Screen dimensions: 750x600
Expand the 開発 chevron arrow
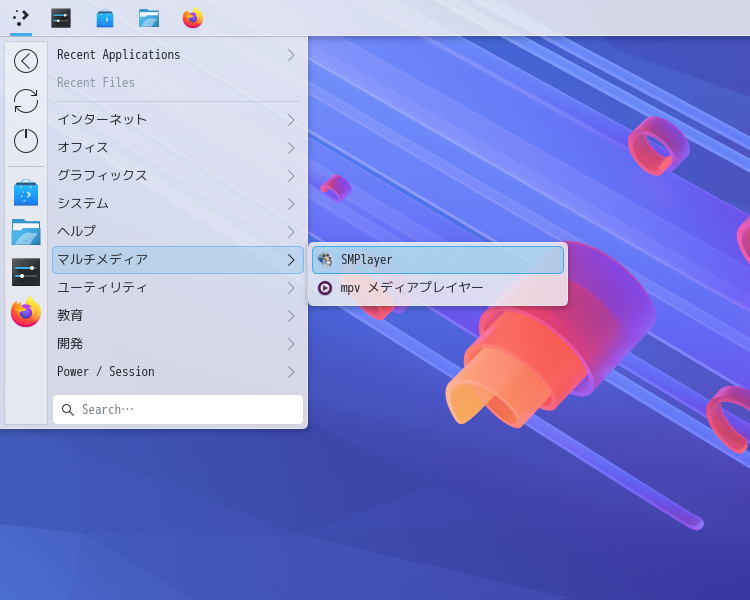291,344
